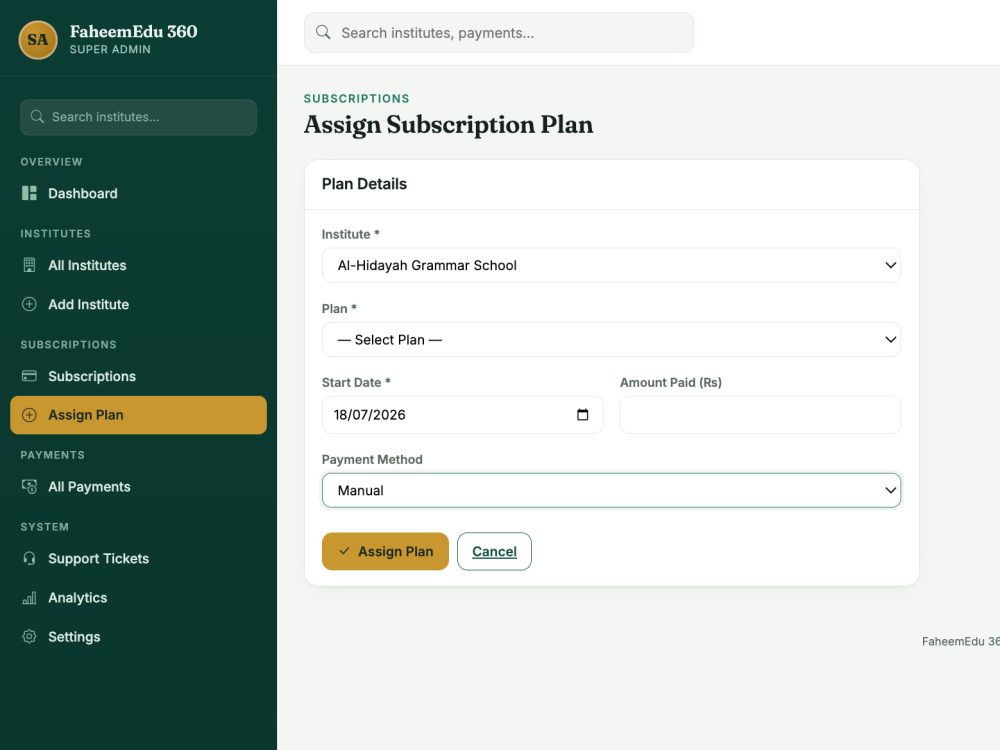Click the Settings gear icon

[29, 636]
